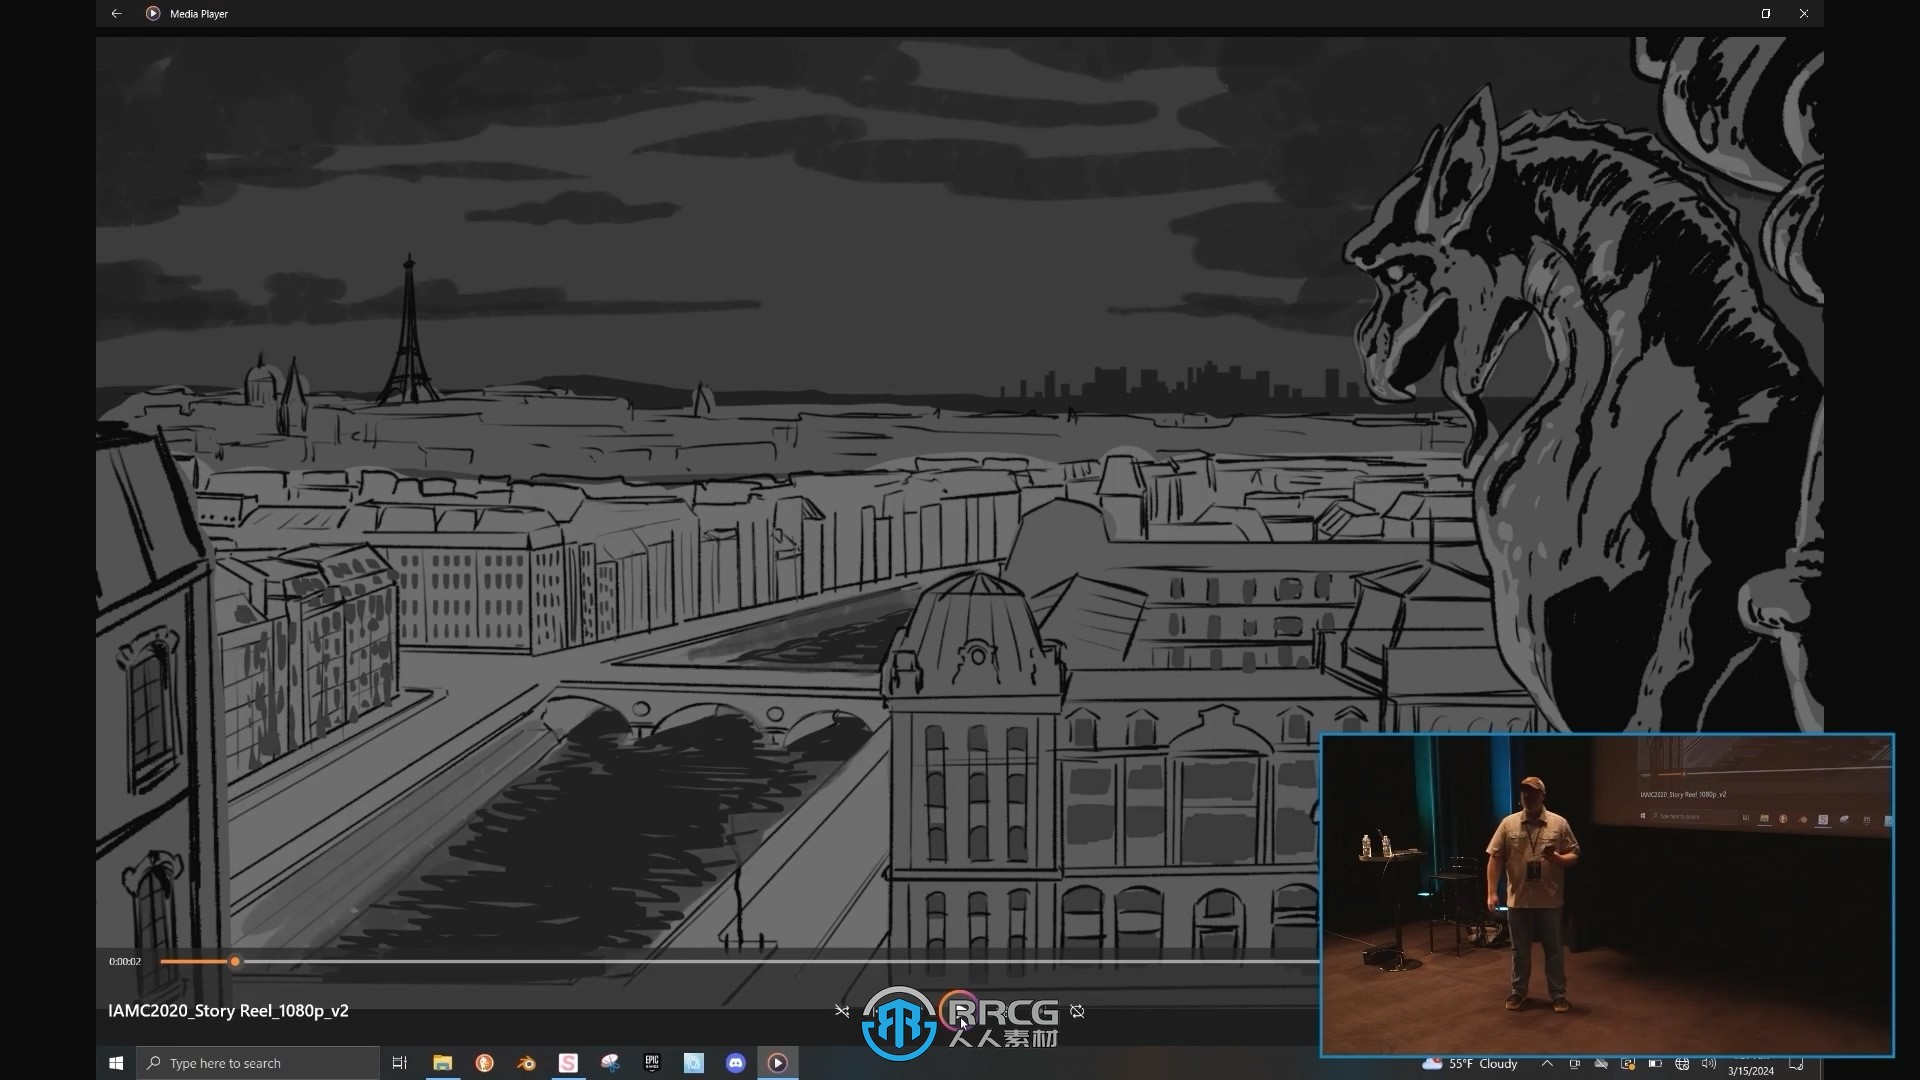Click the battery status tray icon
Image resolution: width=1920 pixels, height=1080 pixels.
[x=1655, y=1063]
